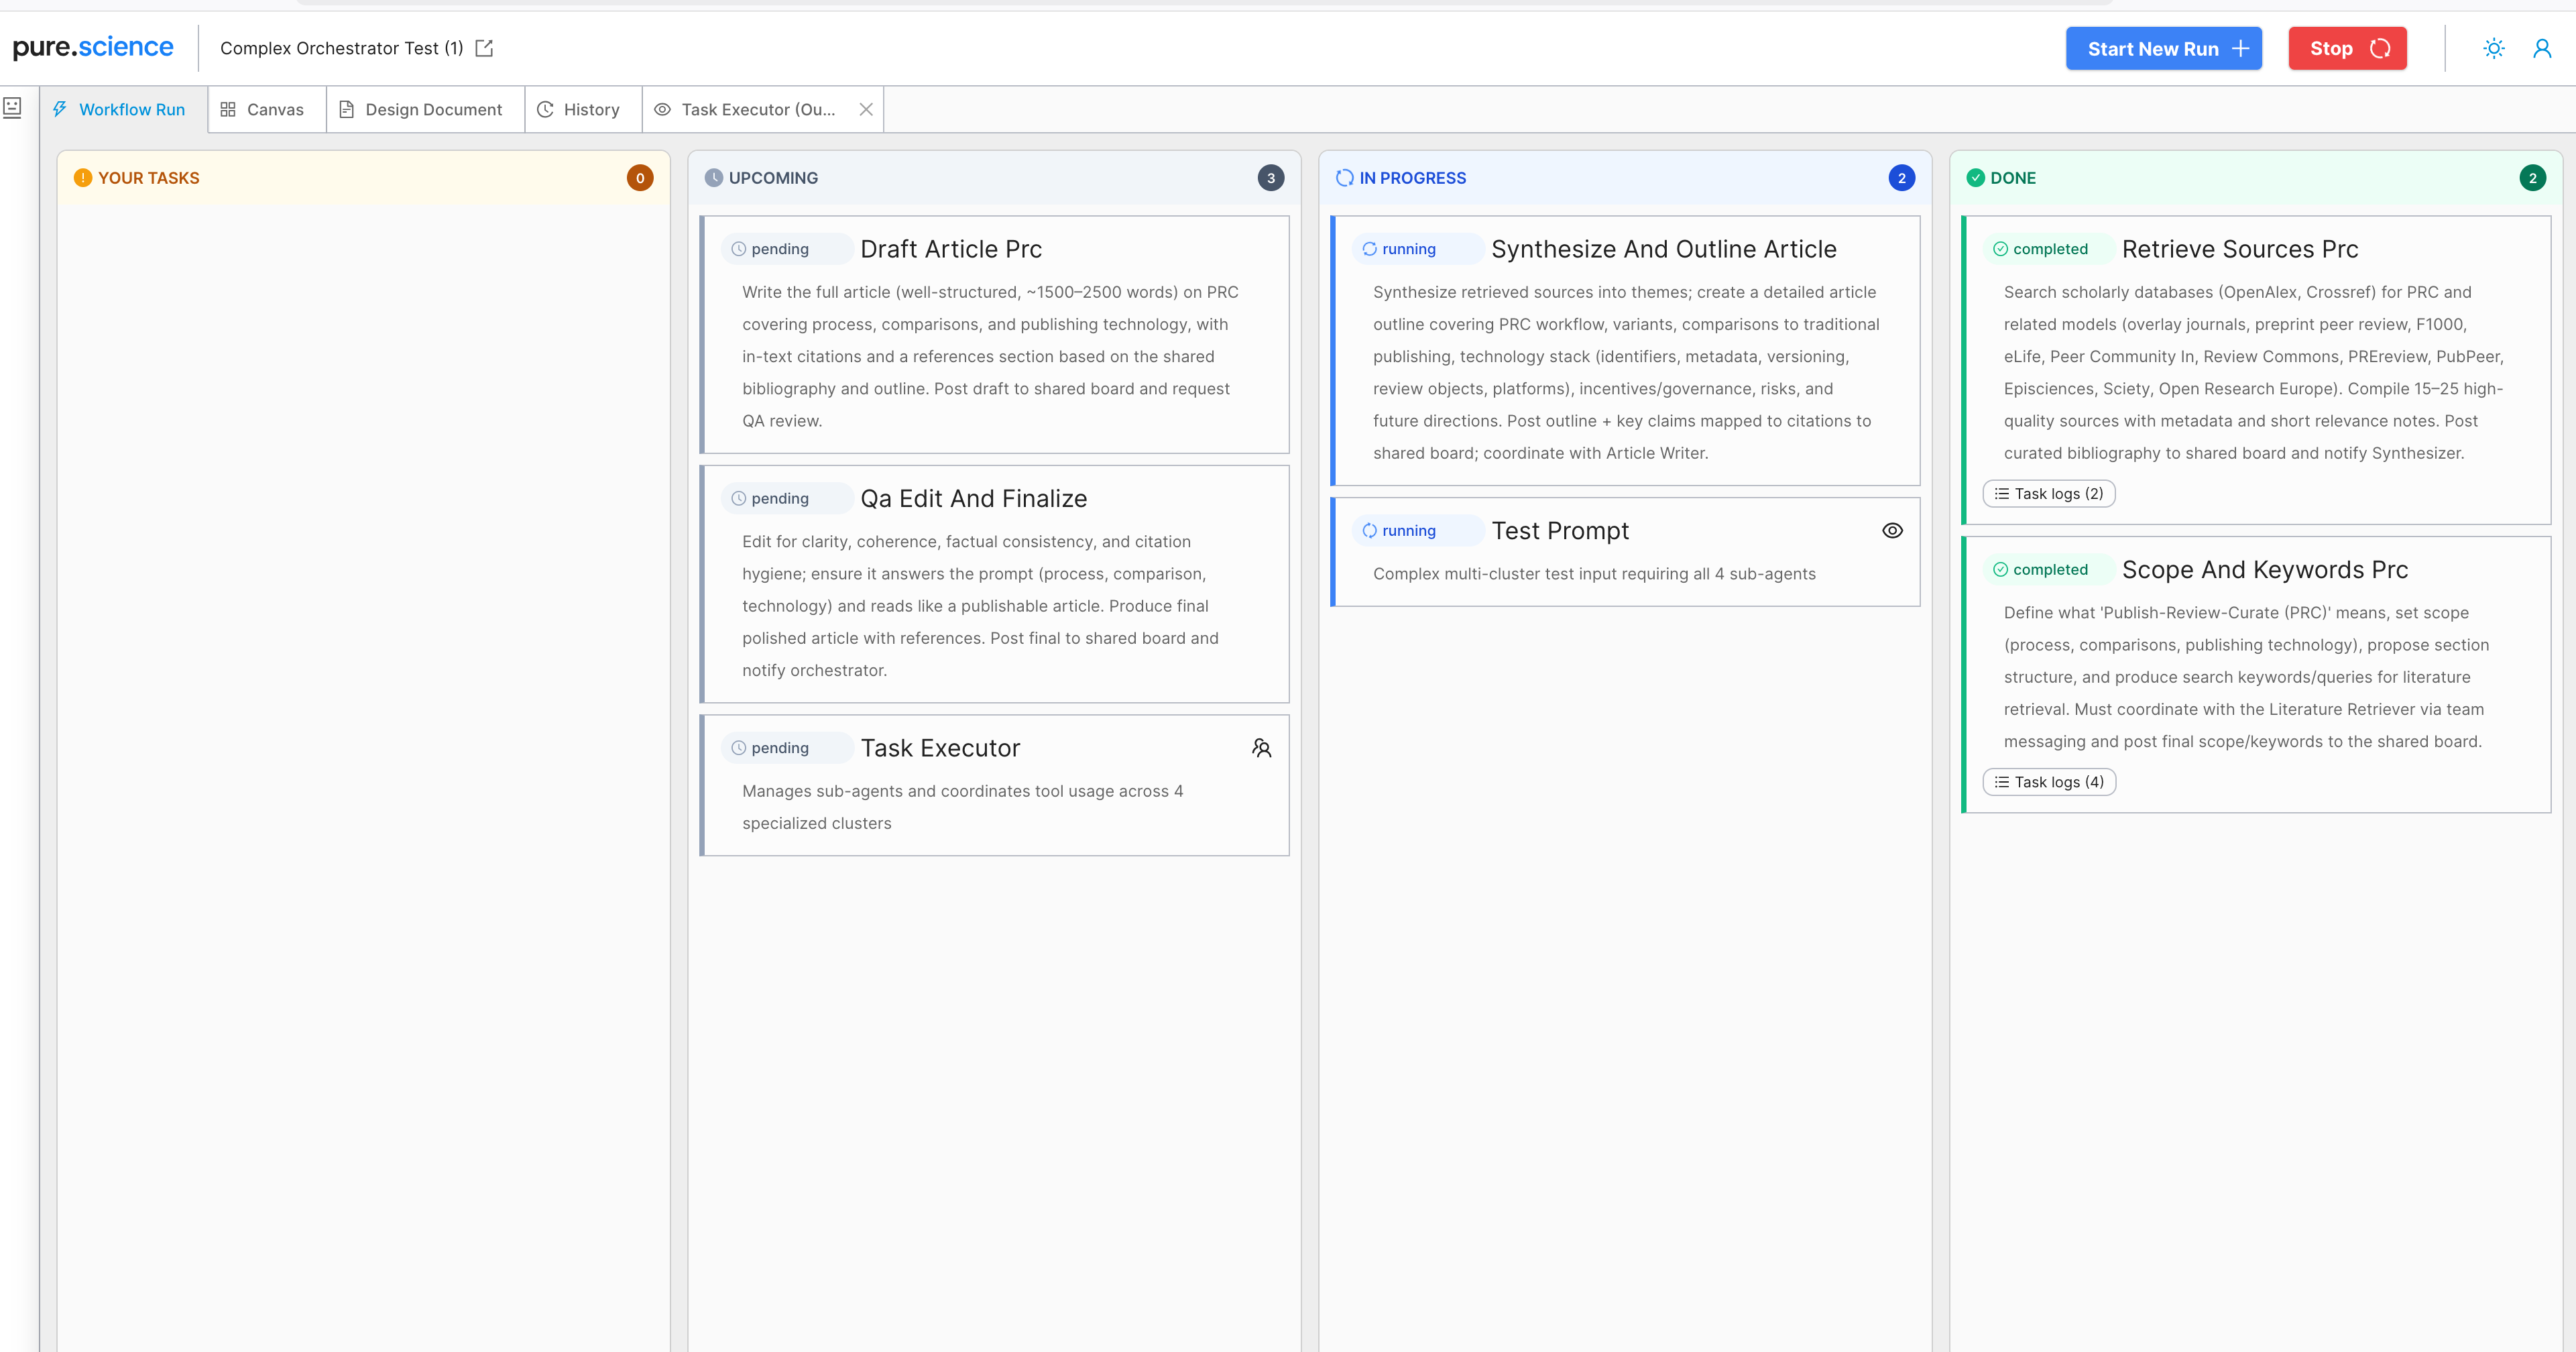
Task: Expand Task logs (2) for Retrieve Sources
Action: [x=2048, y=494]
